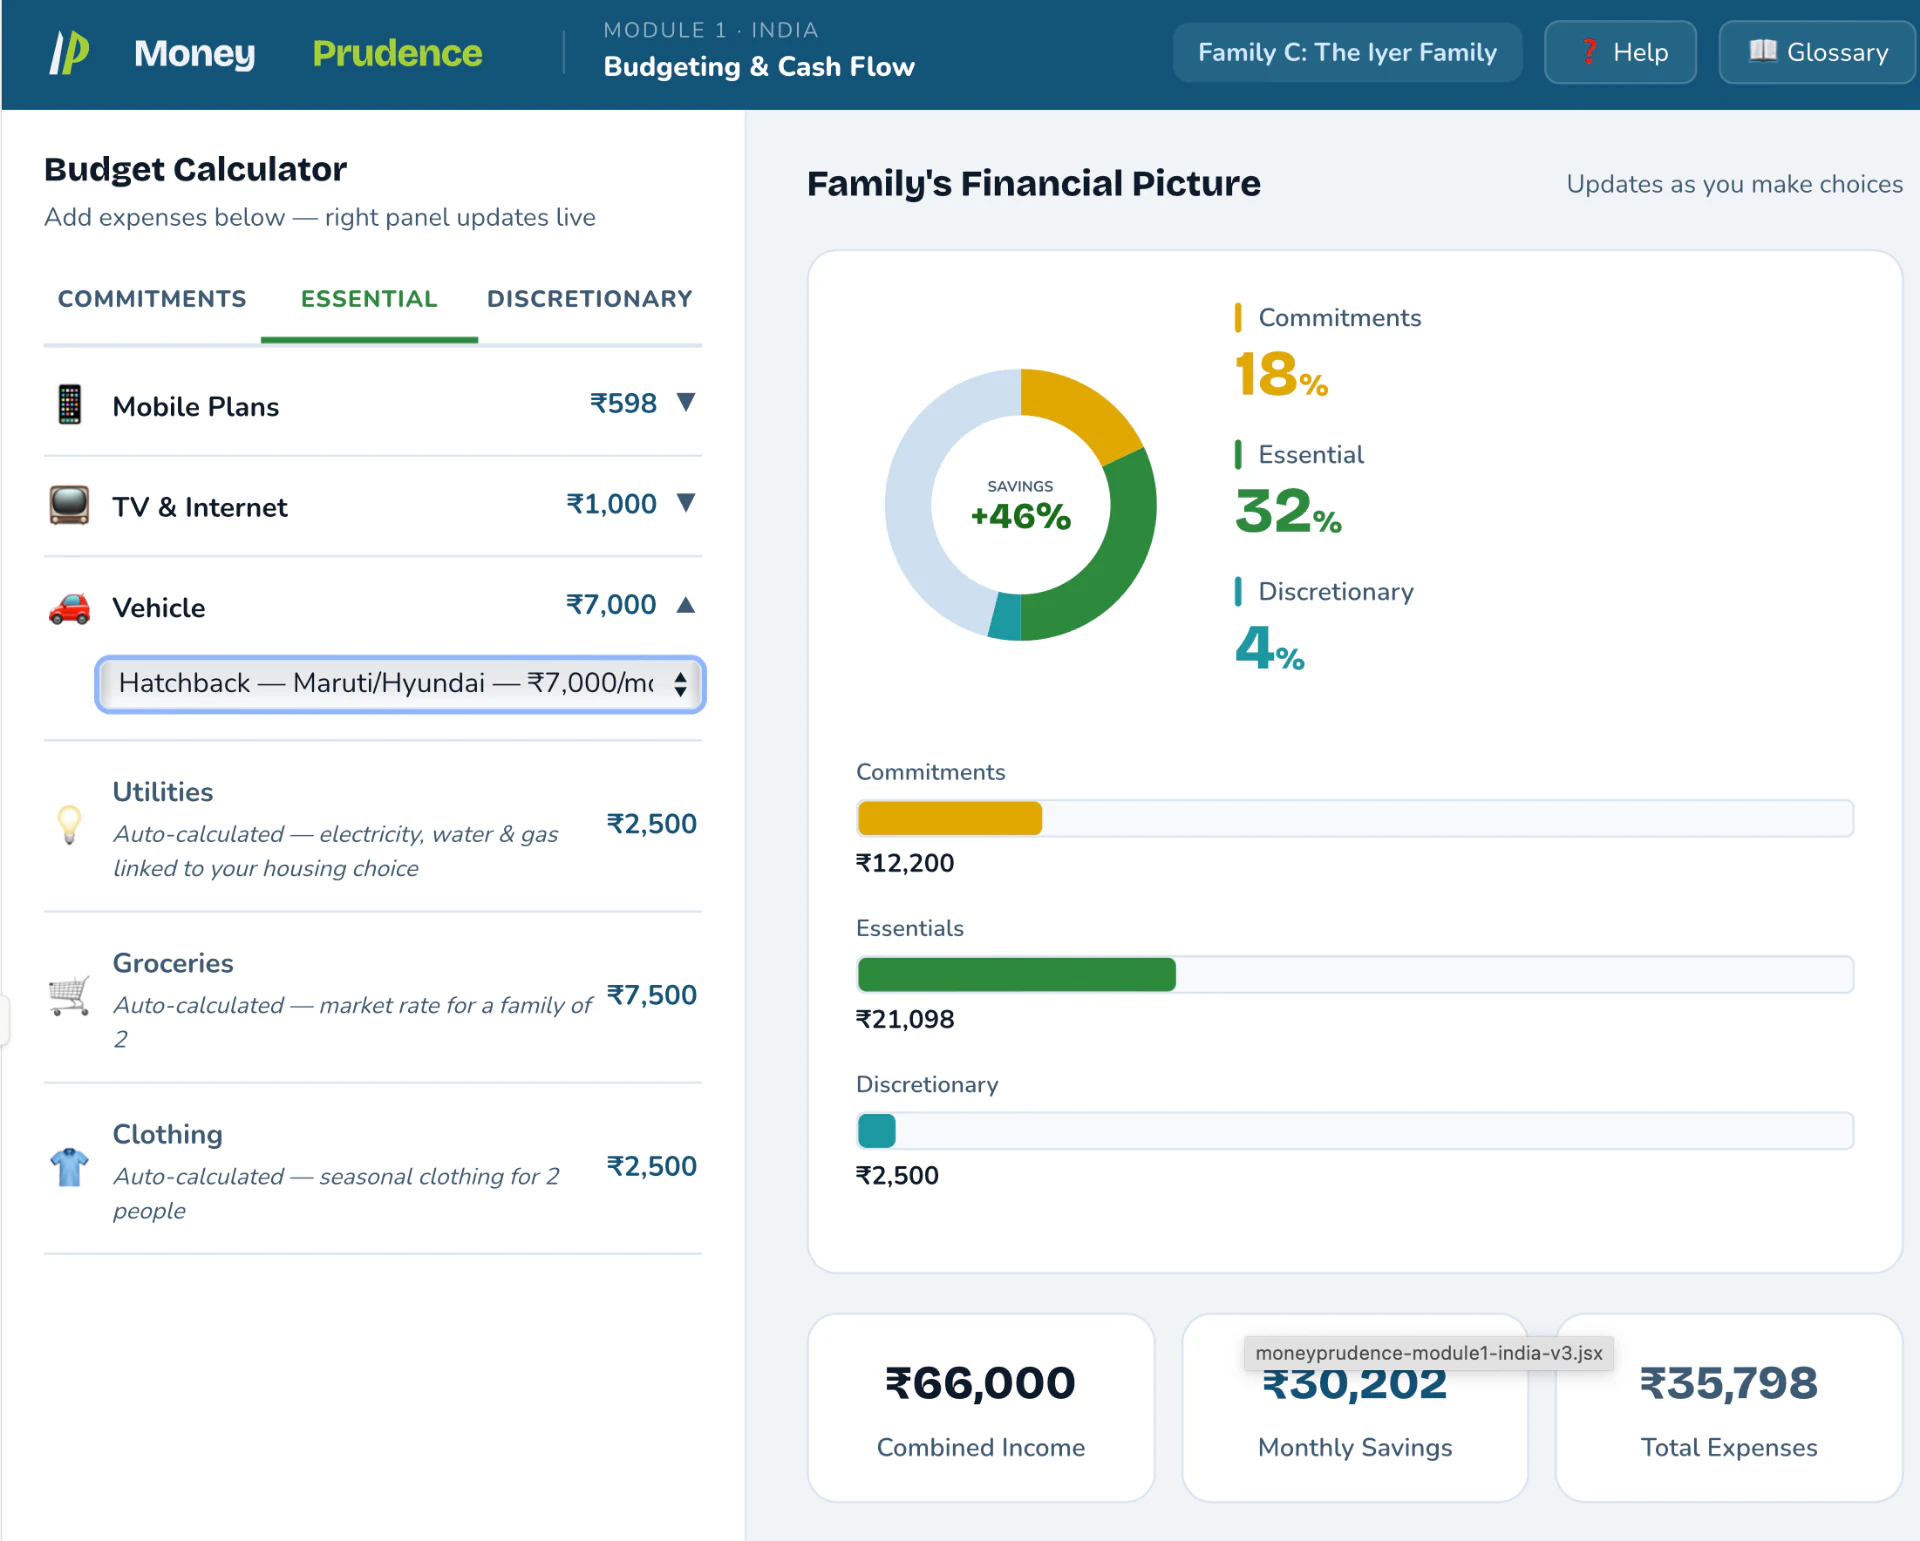Click the Discretionary ₹2,500 progress bar
1920x1541 pixels.
[1355, 1131]
